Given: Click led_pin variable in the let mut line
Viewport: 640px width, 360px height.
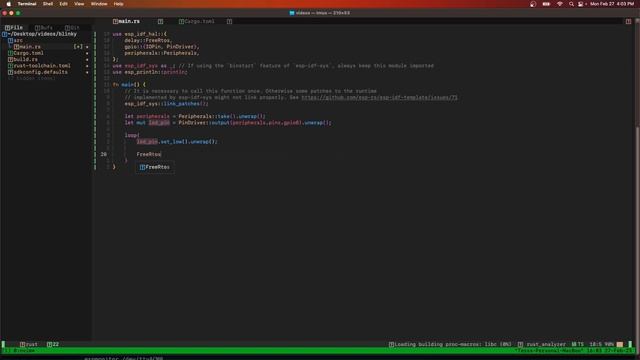Looking at the screenshot, I should pyautogui.click(x=159, y=122).
